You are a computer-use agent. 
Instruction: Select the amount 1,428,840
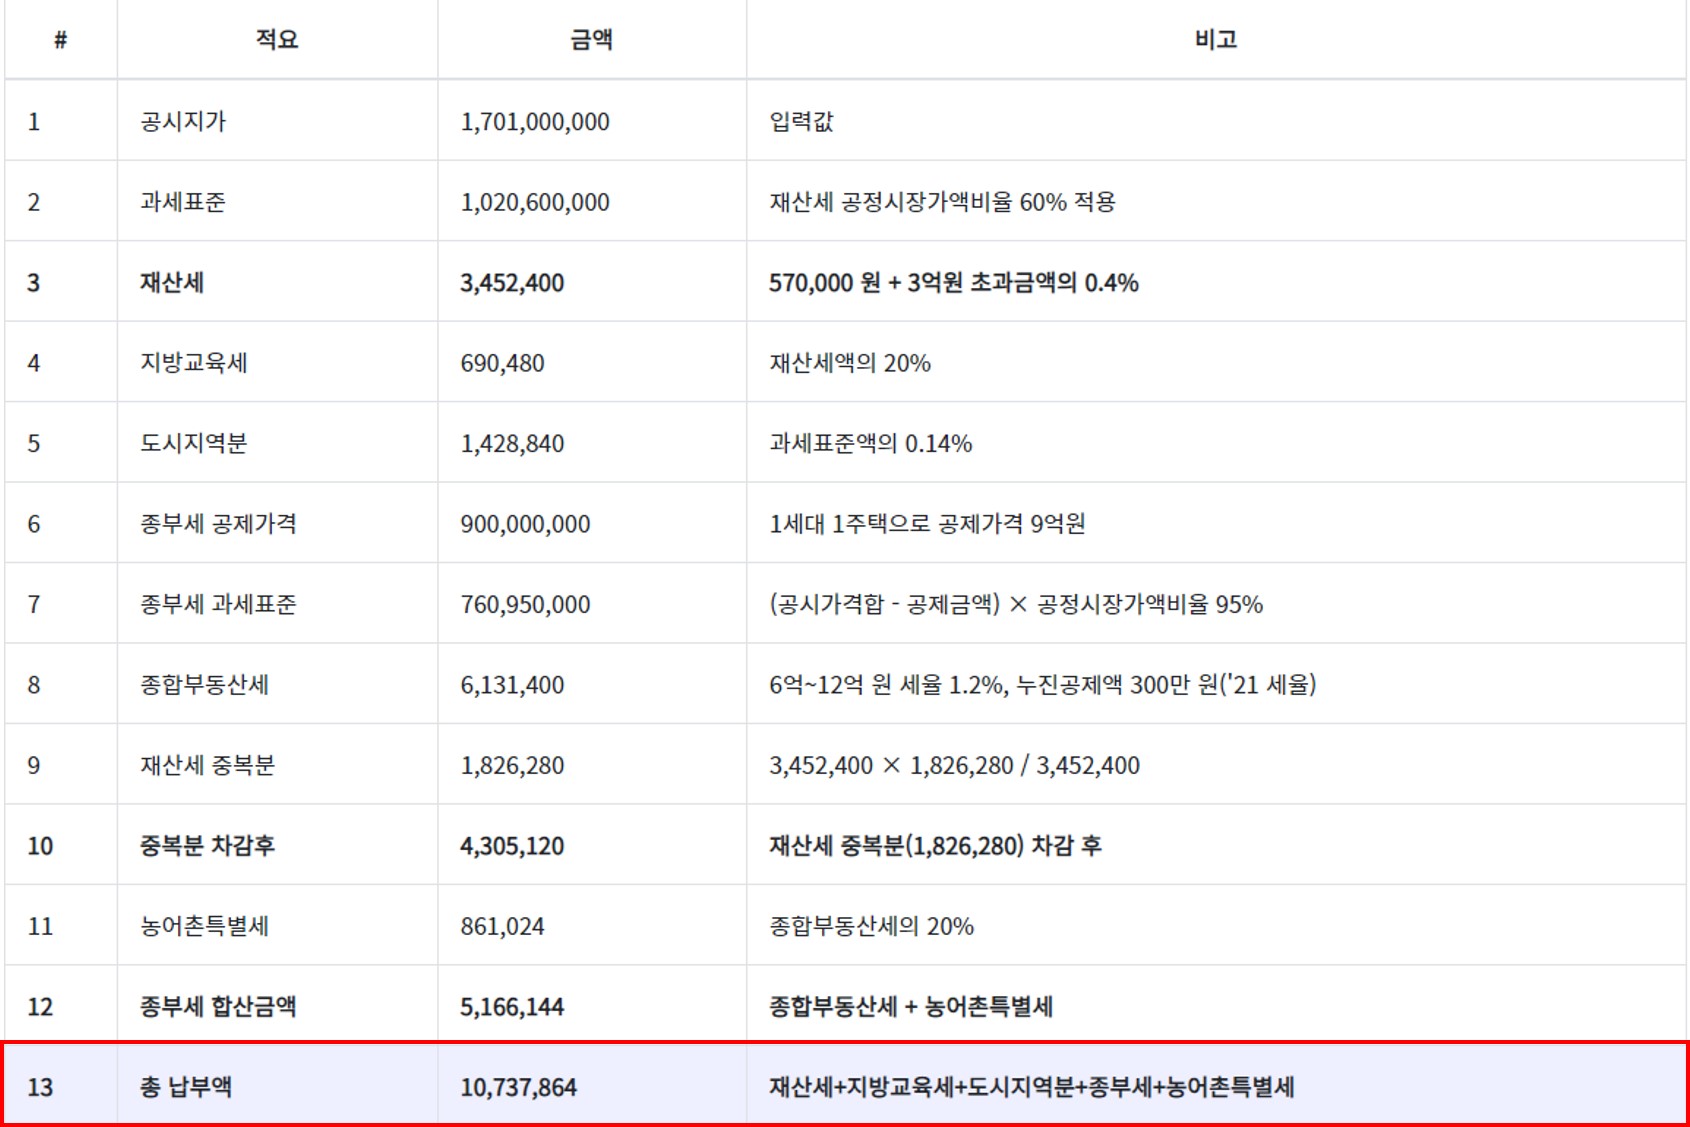512,443
